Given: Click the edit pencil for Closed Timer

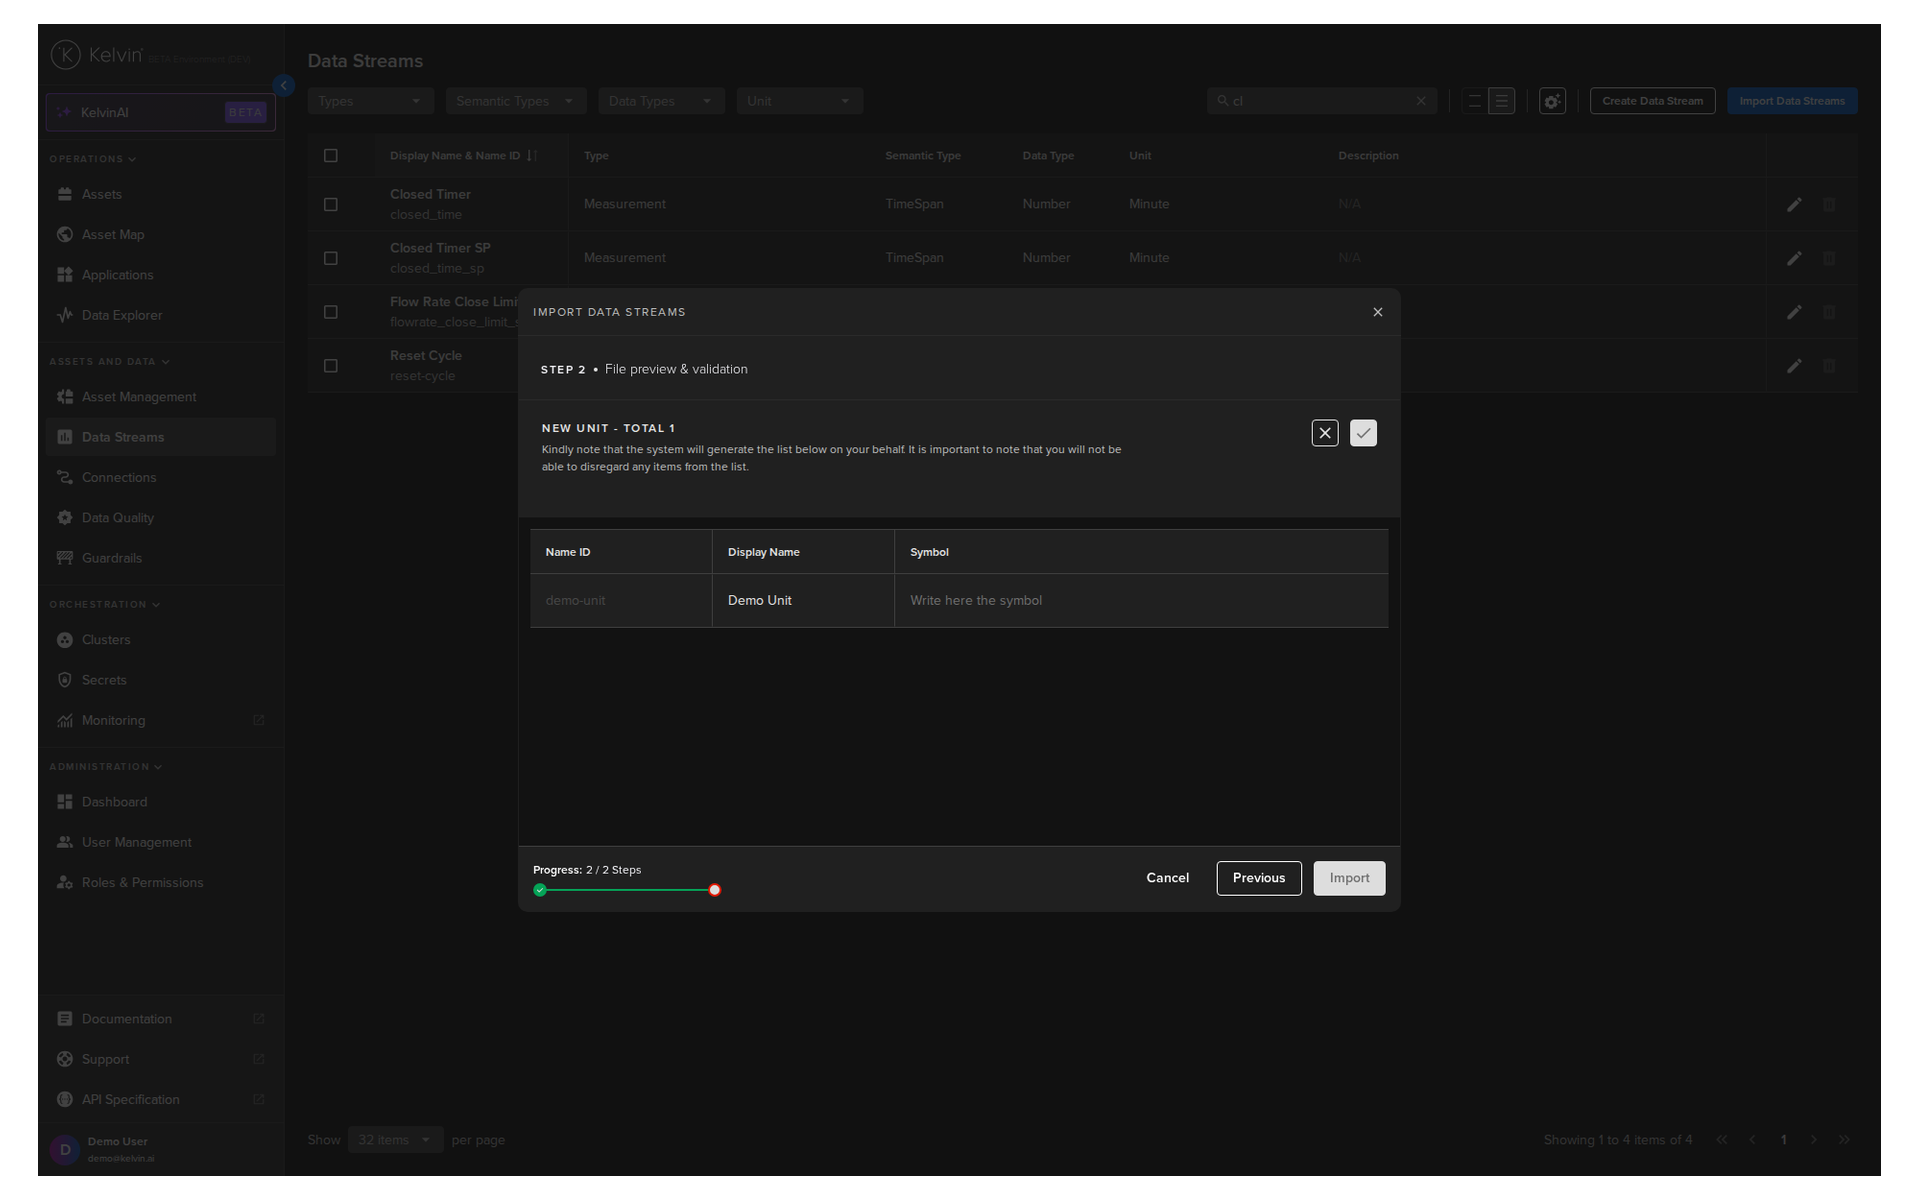Looking at the screenshot, I should pos(1794,204).
